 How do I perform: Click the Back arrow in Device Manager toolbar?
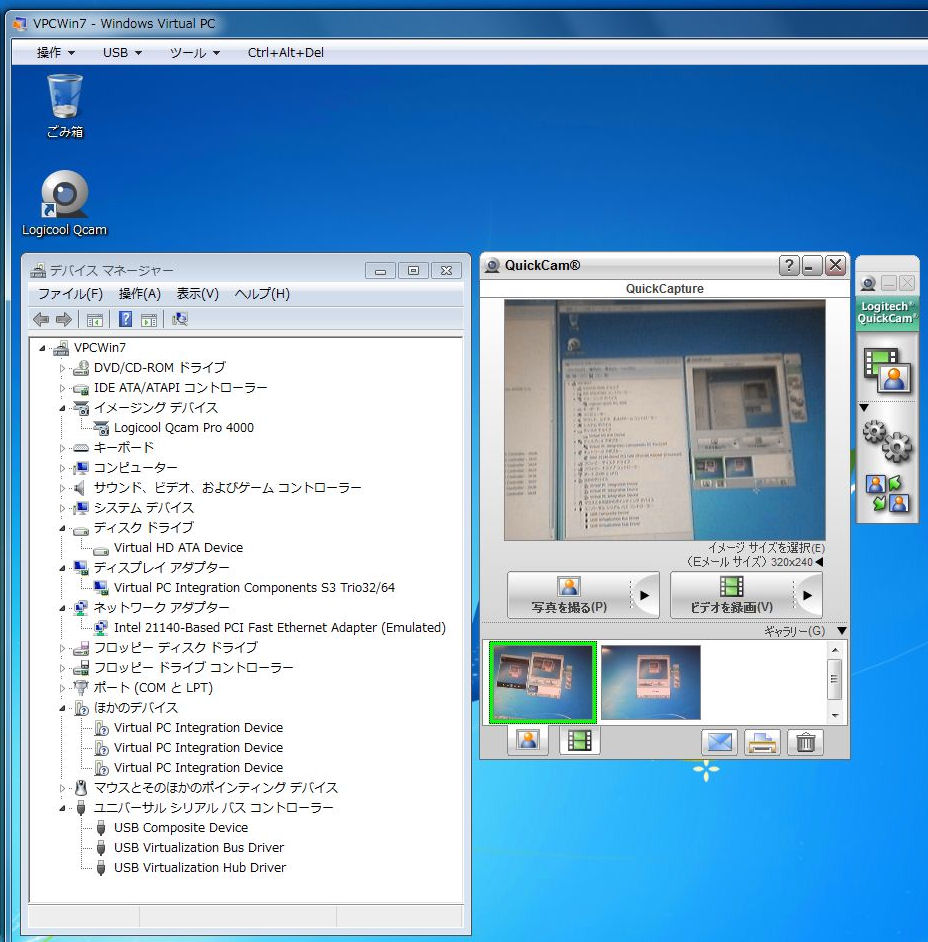(41, 320)
